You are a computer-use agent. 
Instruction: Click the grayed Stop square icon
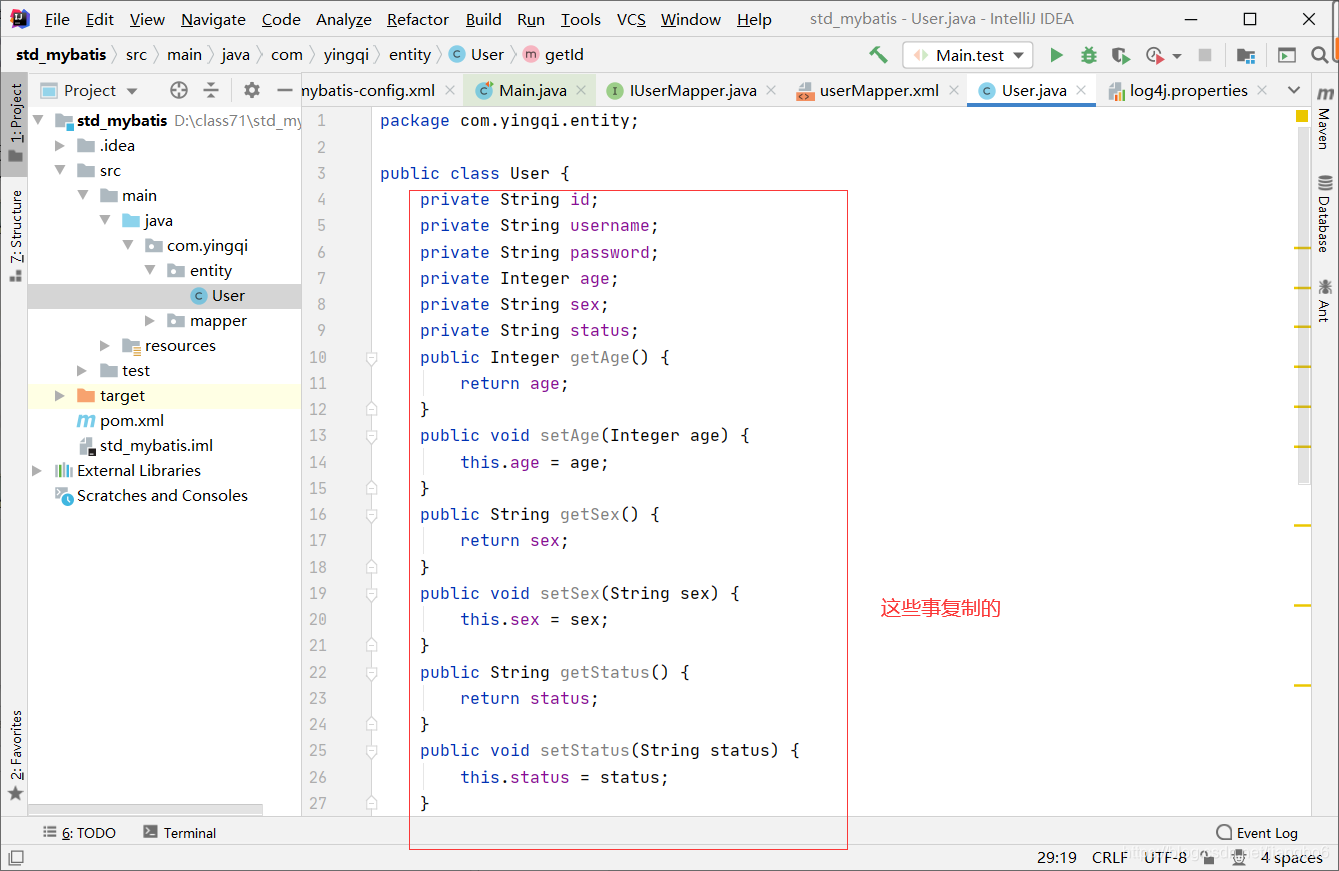click(x=1205, y=55)
